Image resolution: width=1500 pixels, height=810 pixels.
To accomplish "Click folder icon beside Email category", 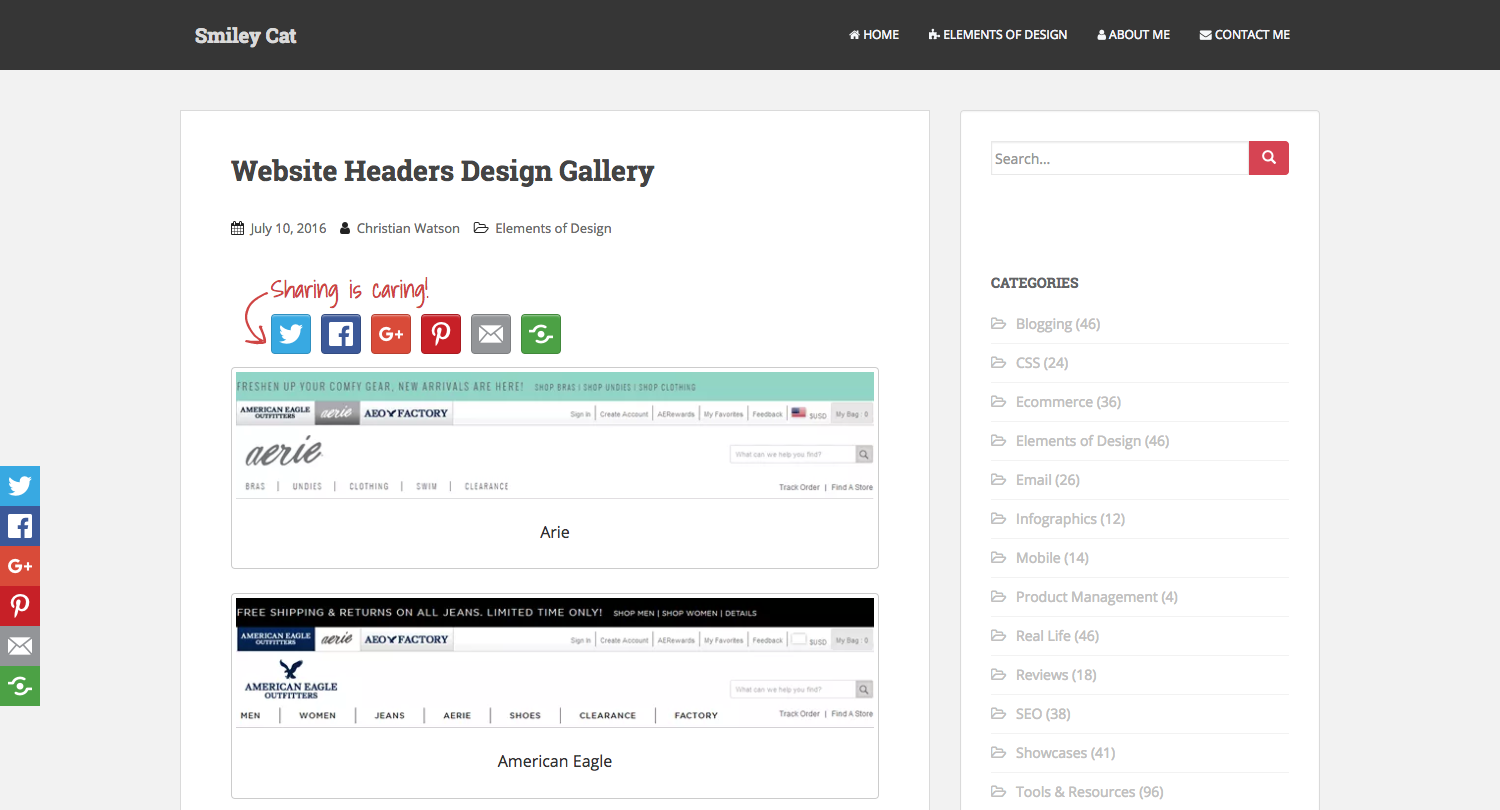I will point(998,480).
